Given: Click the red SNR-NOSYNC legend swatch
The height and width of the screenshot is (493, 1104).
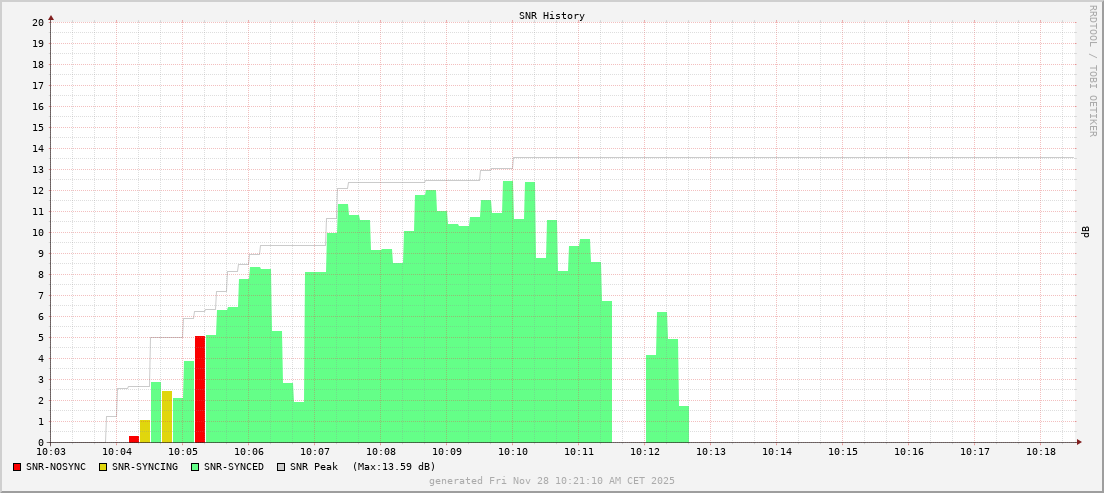Looking at the screenshot, I should 17,467.
